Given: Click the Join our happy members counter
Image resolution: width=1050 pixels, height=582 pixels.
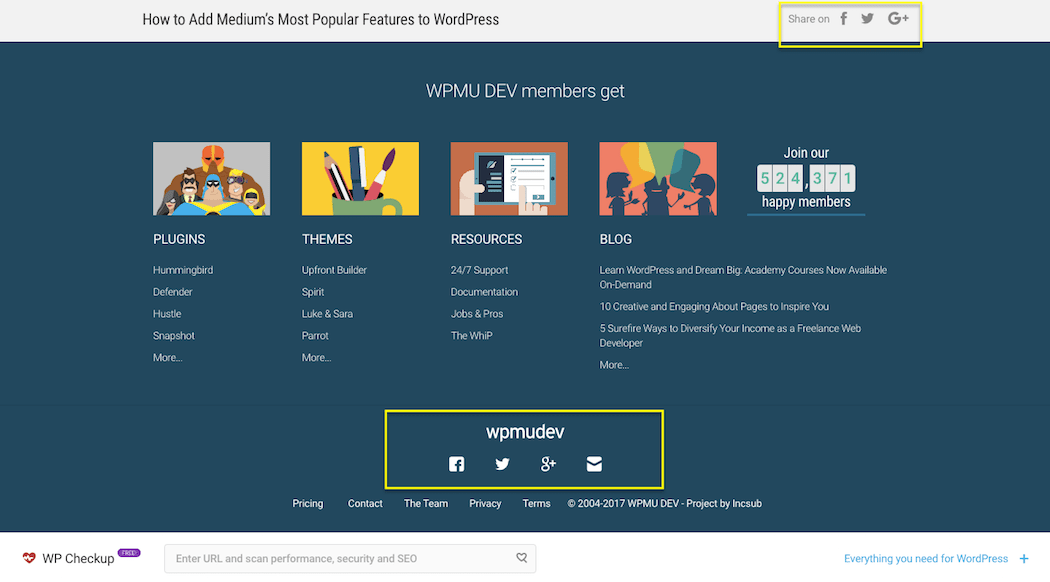Looking at the screenshot, I should click(806, 179).
